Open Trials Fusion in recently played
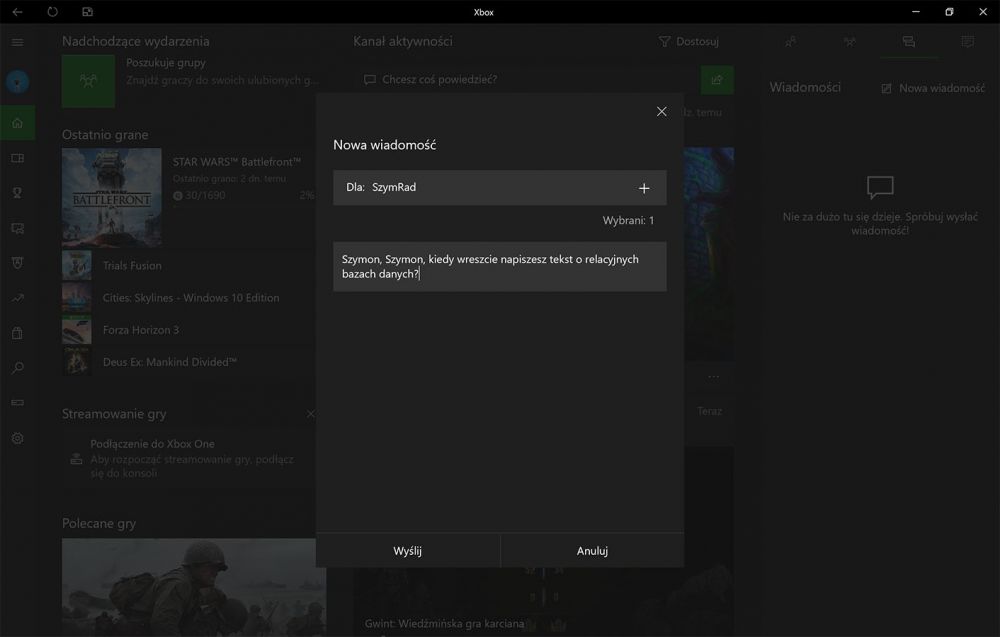This screenshot has width=1000, height=637. click(x=132, y=266)
